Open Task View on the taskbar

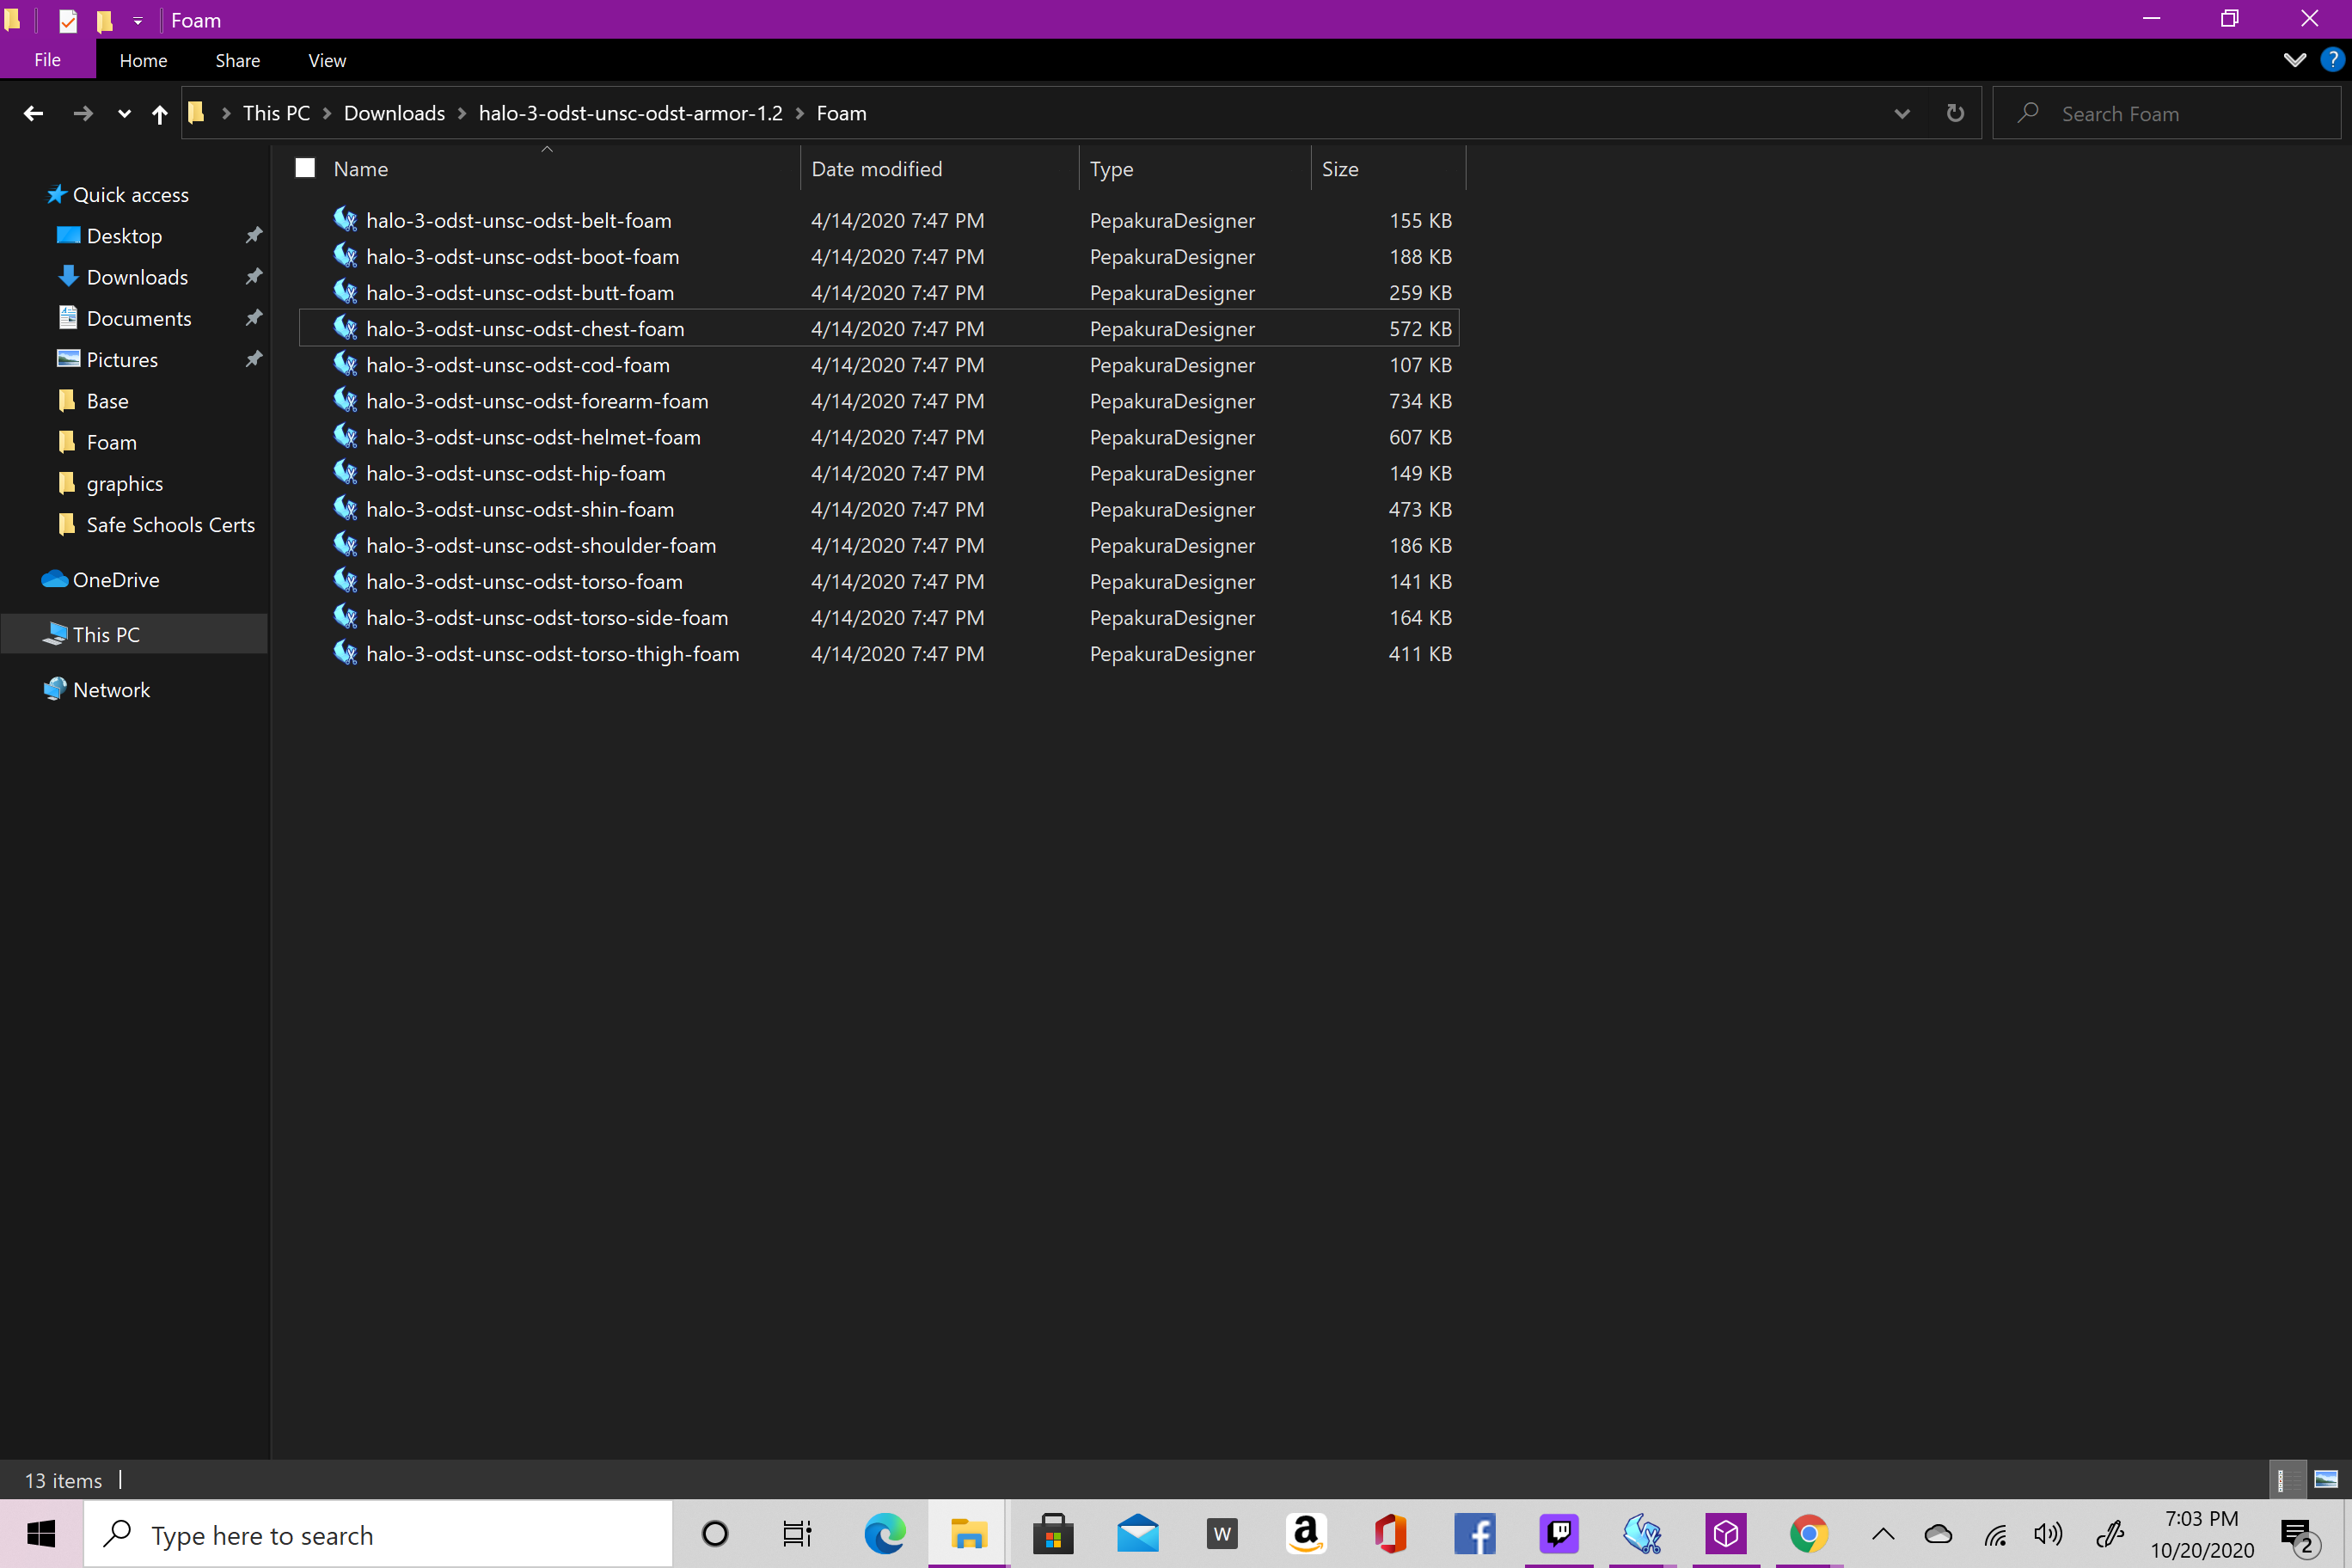point(797,1532)
